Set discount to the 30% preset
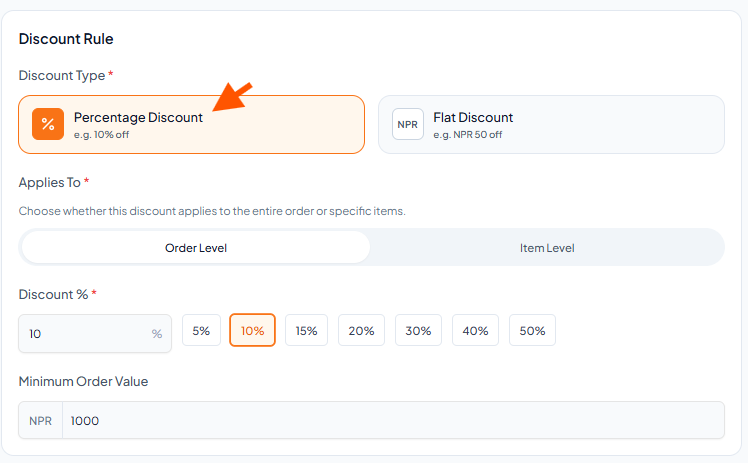Image resolution: width=748 pixels, height=463 pixels. tap(418, 330)
